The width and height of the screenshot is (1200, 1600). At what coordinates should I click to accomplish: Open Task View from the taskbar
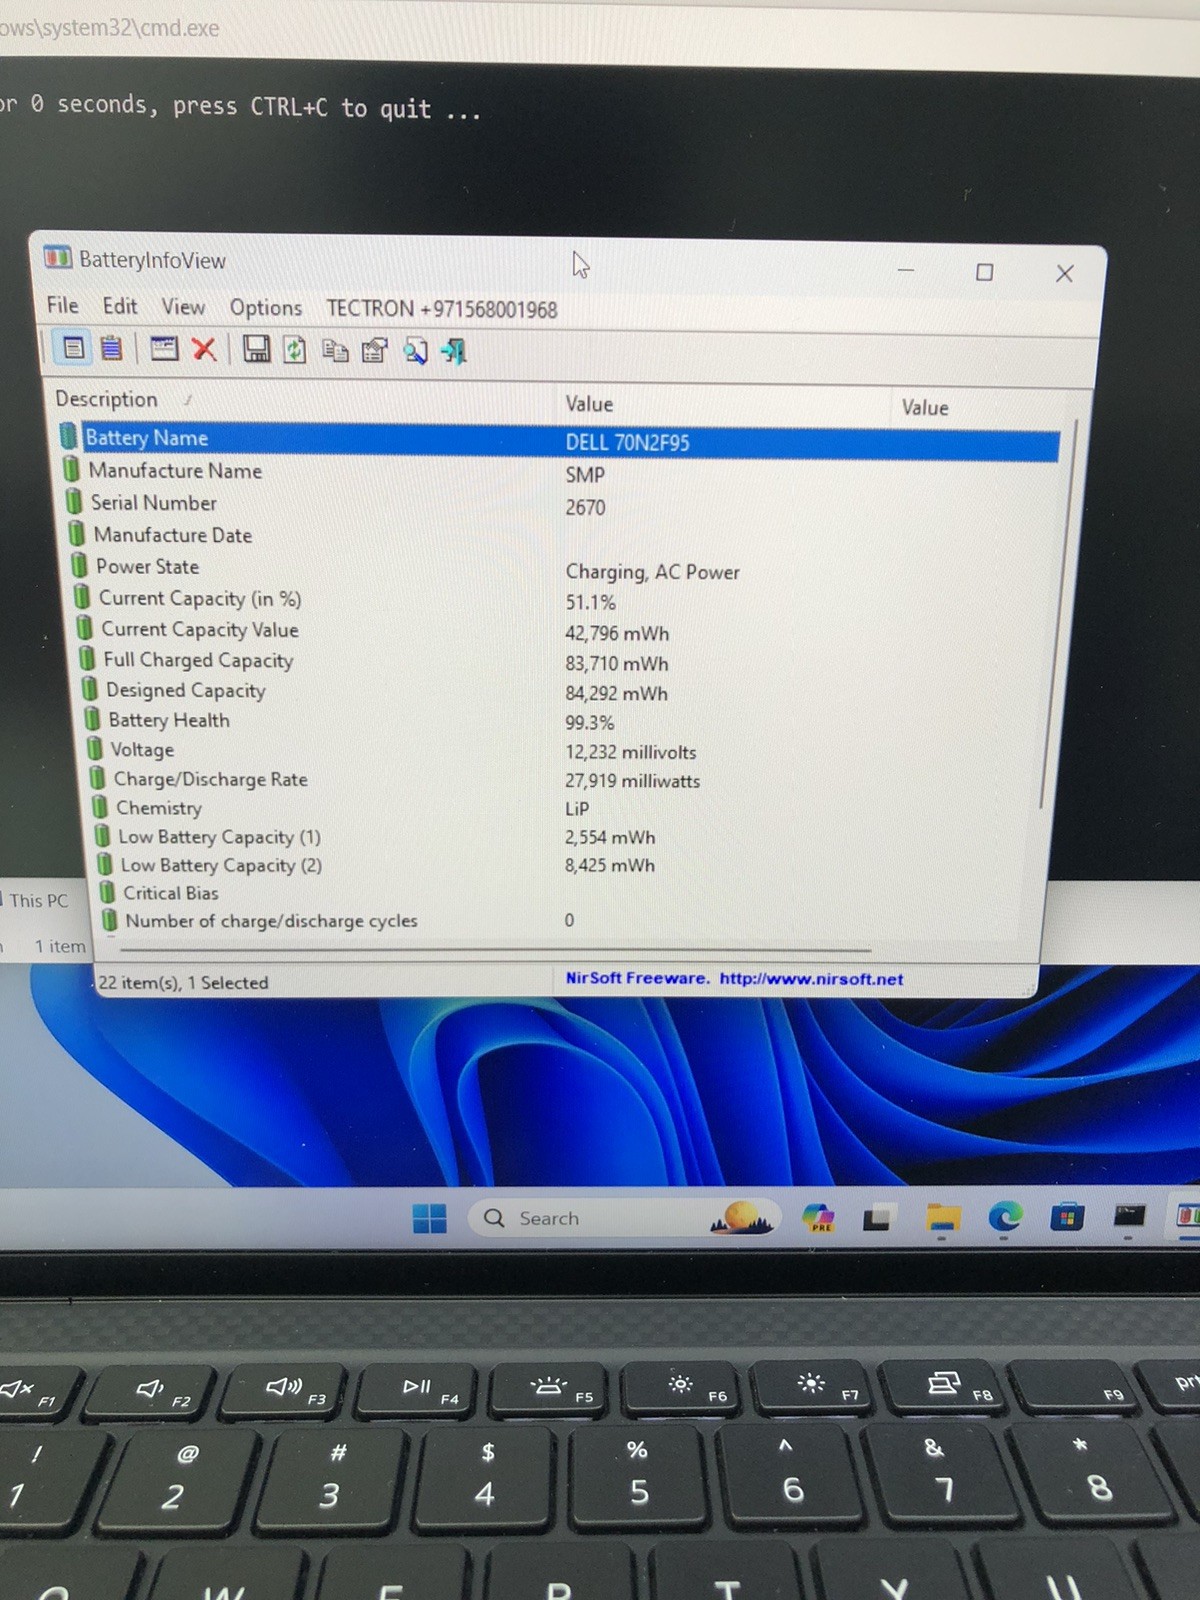click(877, 1217)
